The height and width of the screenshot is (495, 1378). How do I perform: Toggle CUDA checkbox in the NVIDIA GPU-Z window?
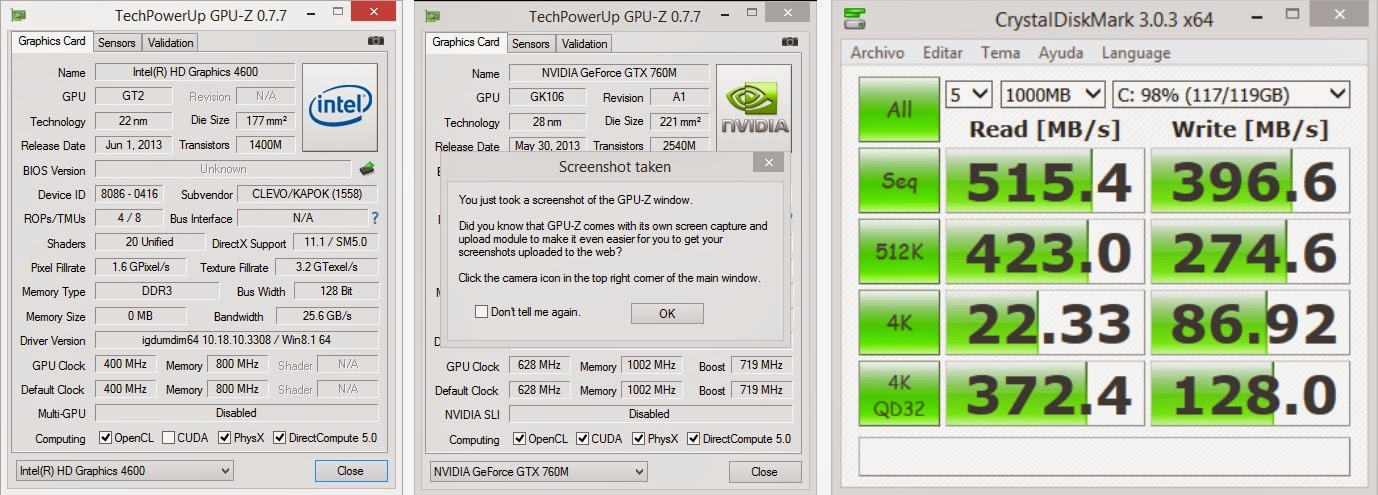(x=582, y=439)
